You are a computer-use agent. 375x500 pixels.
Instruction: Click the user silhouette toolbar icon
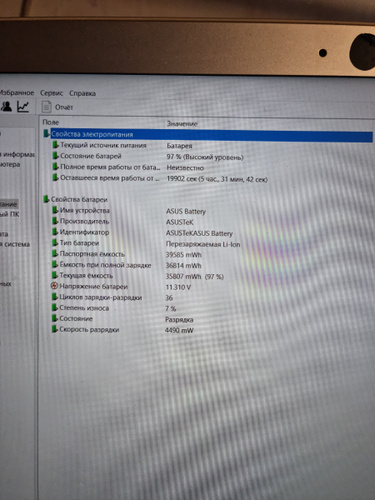click(6, 107)
